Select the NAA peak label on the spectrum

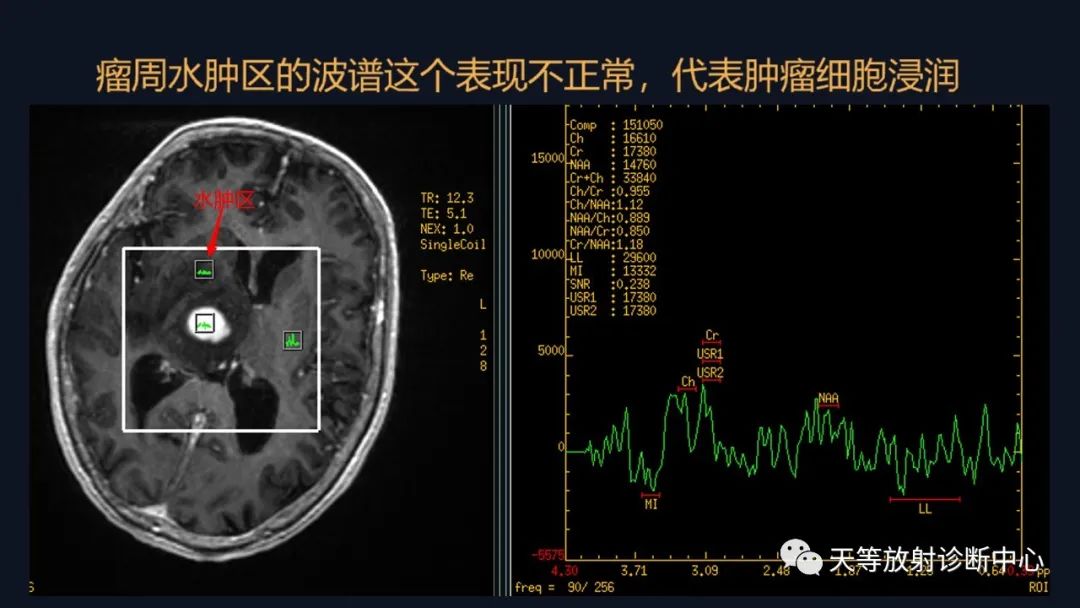click(x=826, y=398)
